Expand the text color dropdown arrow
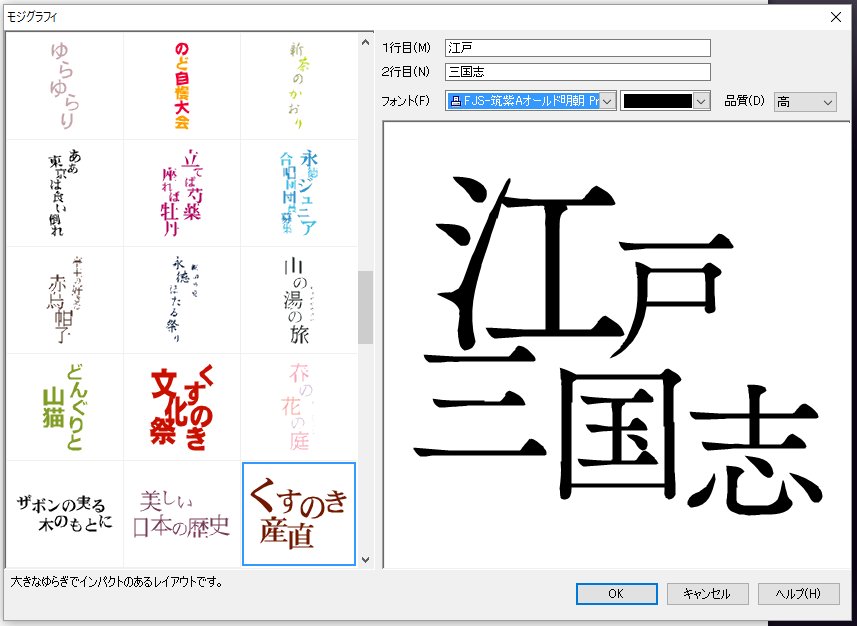This screenshot has width=857, height=626. (x=699, y=100)
